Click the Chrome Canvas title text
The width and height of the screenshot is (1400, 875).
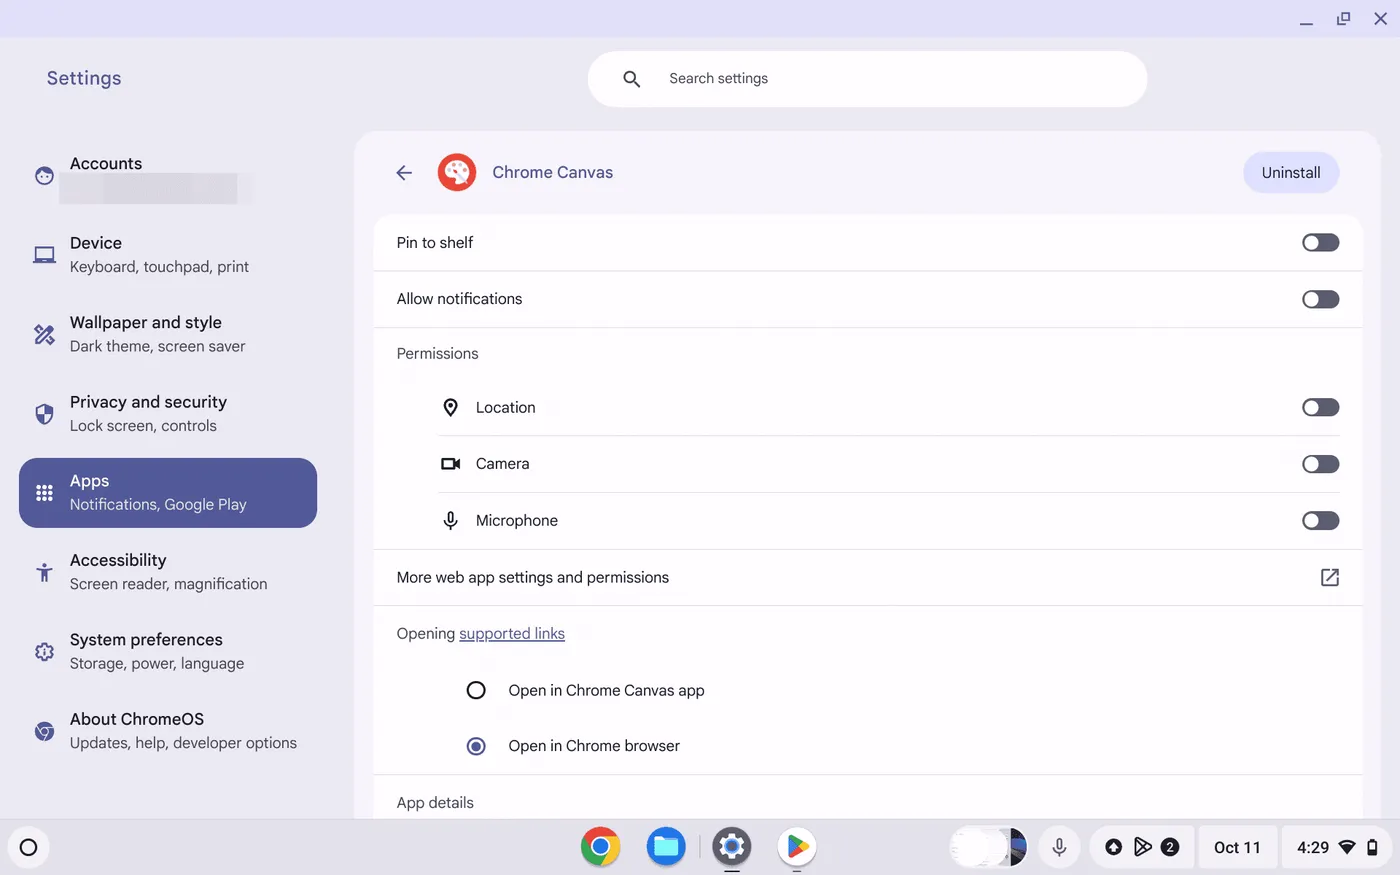[x=553, y=173]
